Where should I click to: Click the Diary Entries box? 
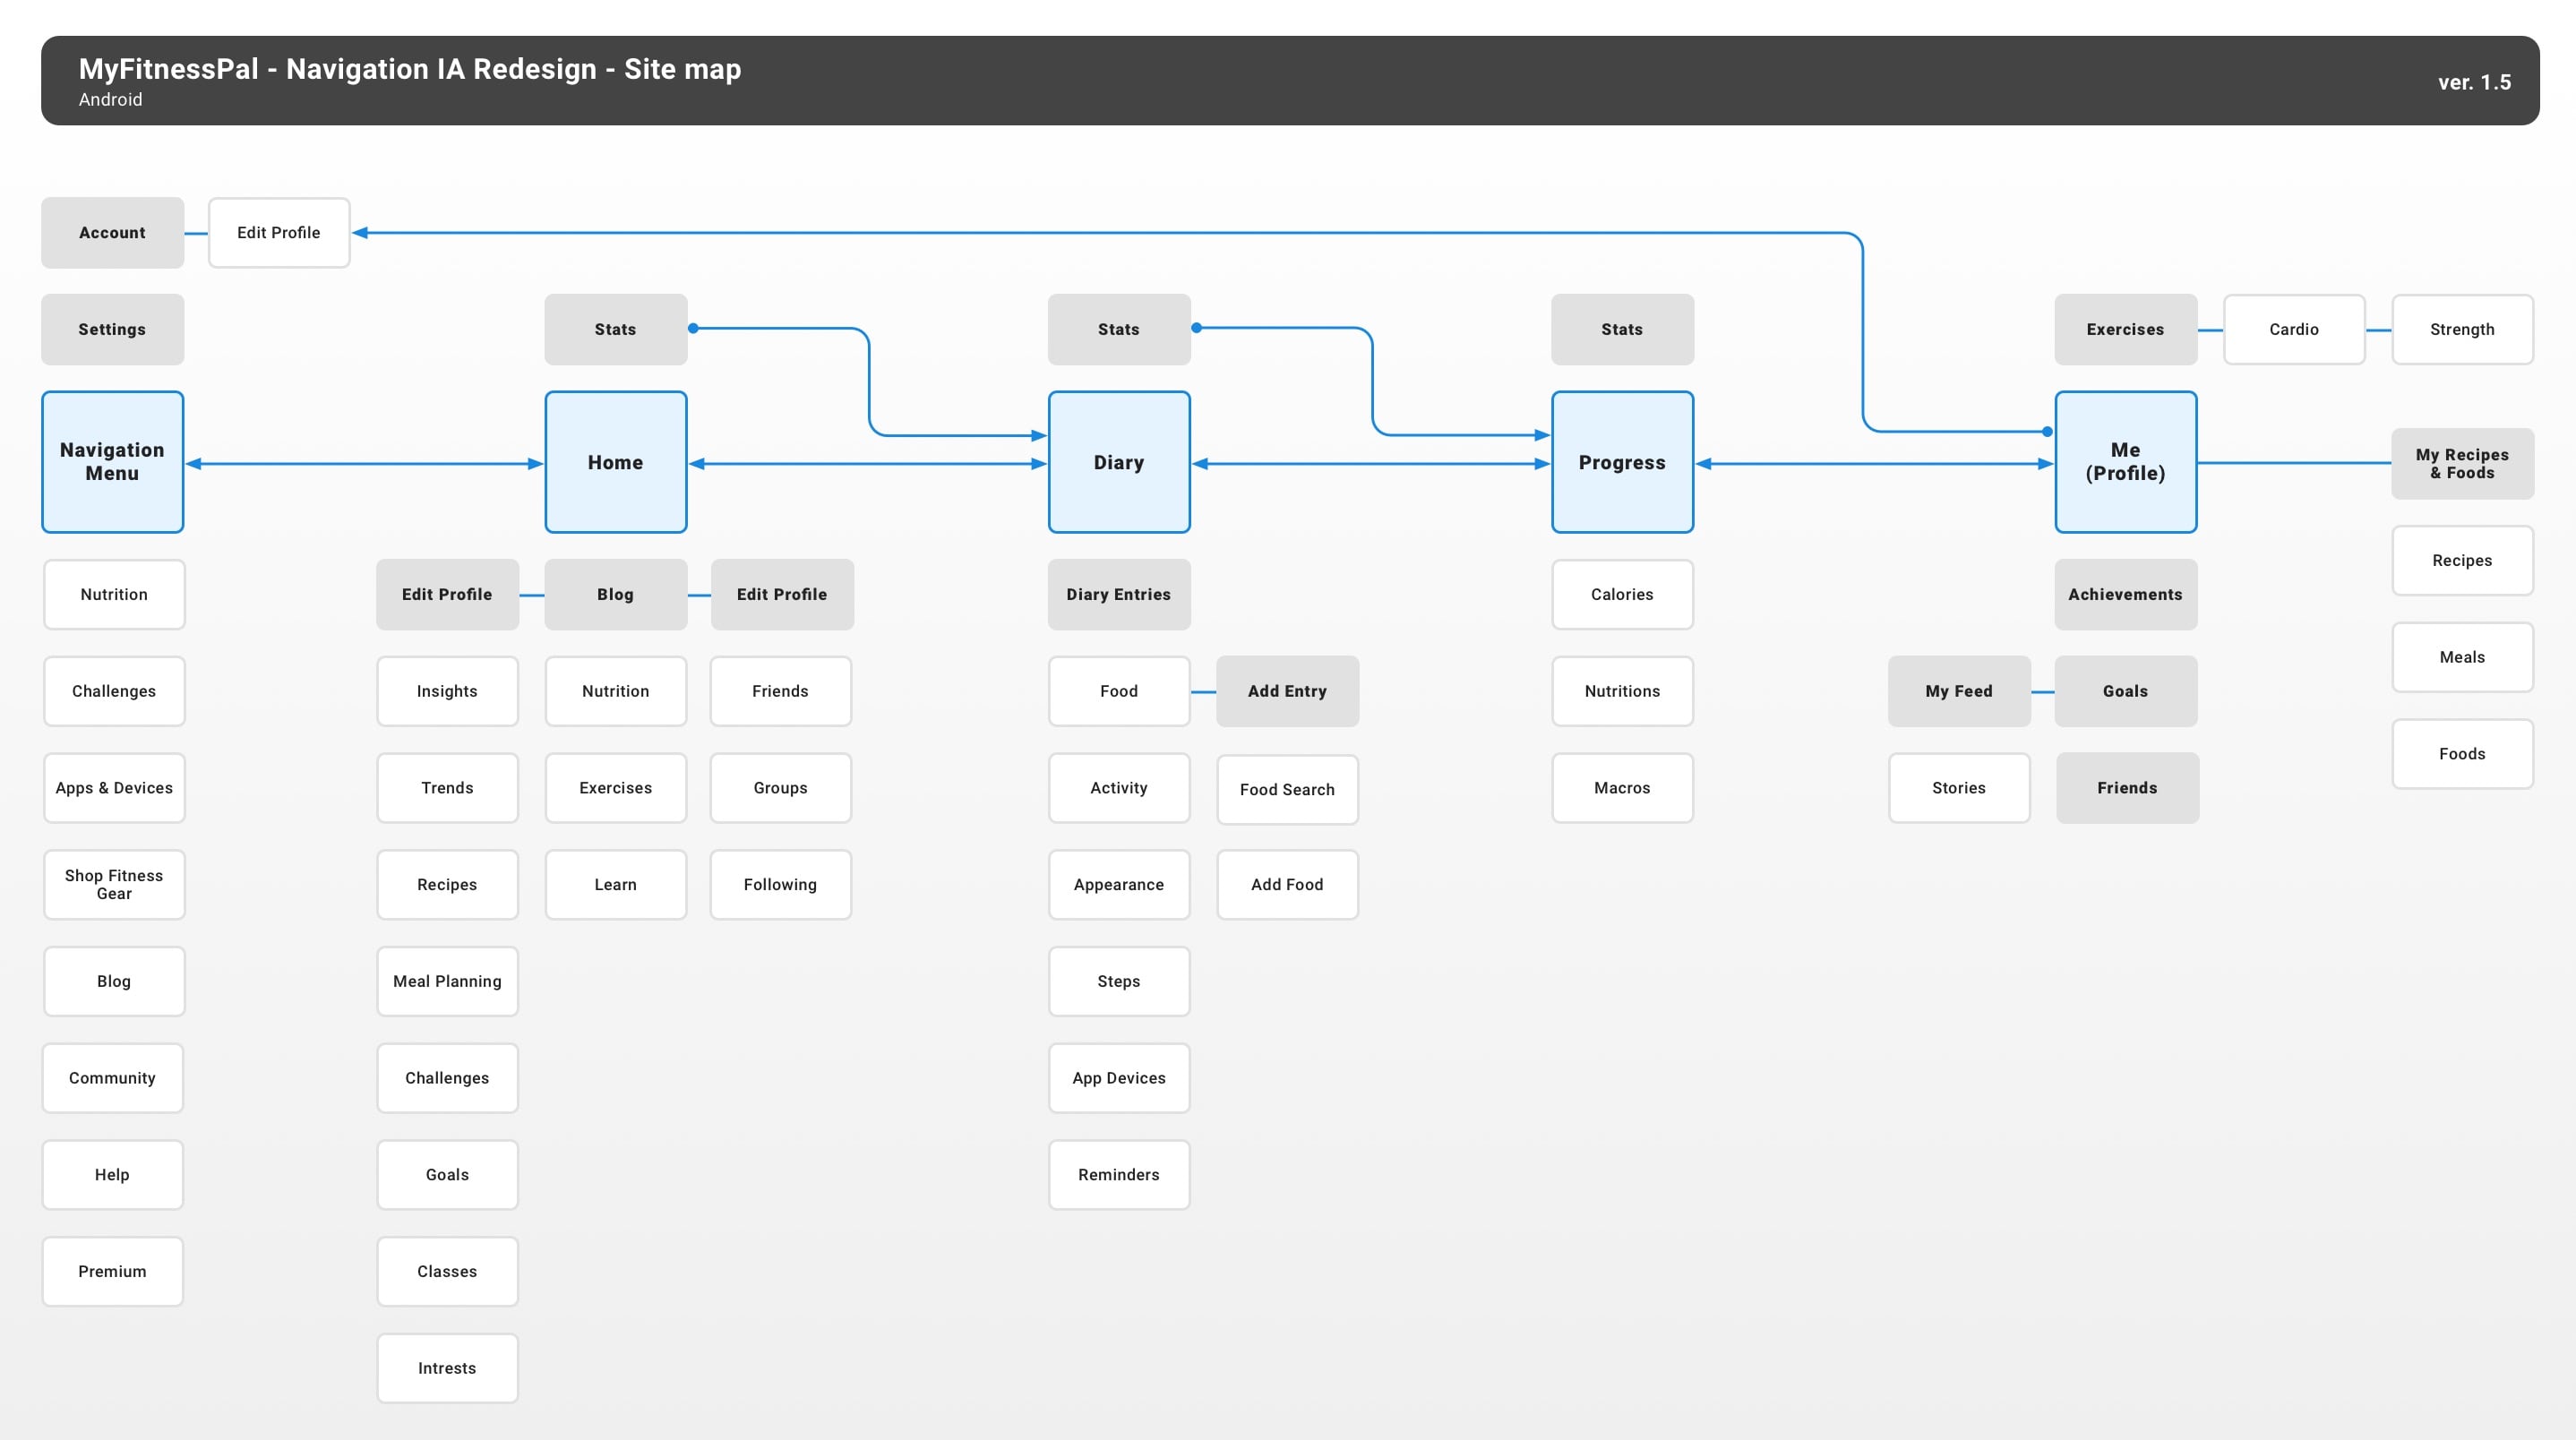click(1119, 594)
